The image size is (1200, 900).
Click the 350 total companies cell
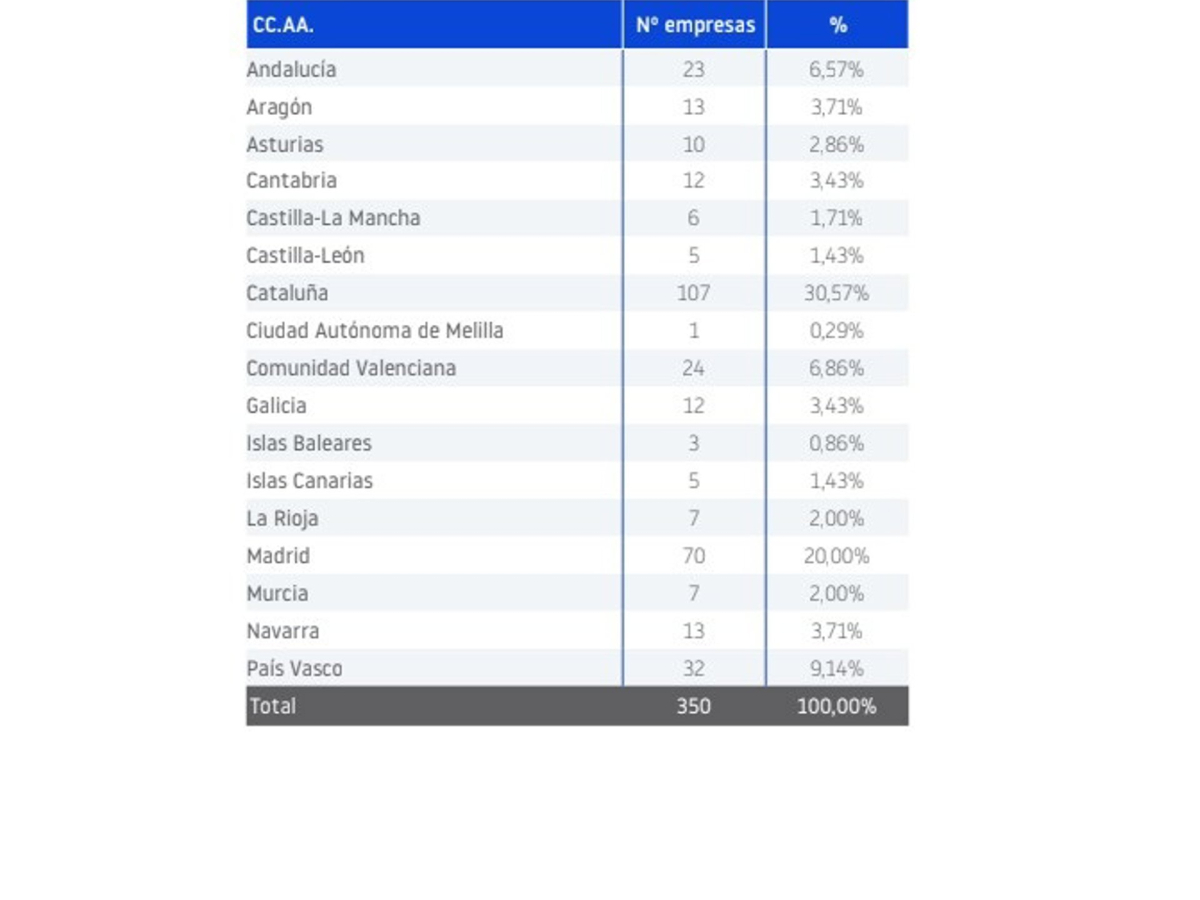(693, 706)
